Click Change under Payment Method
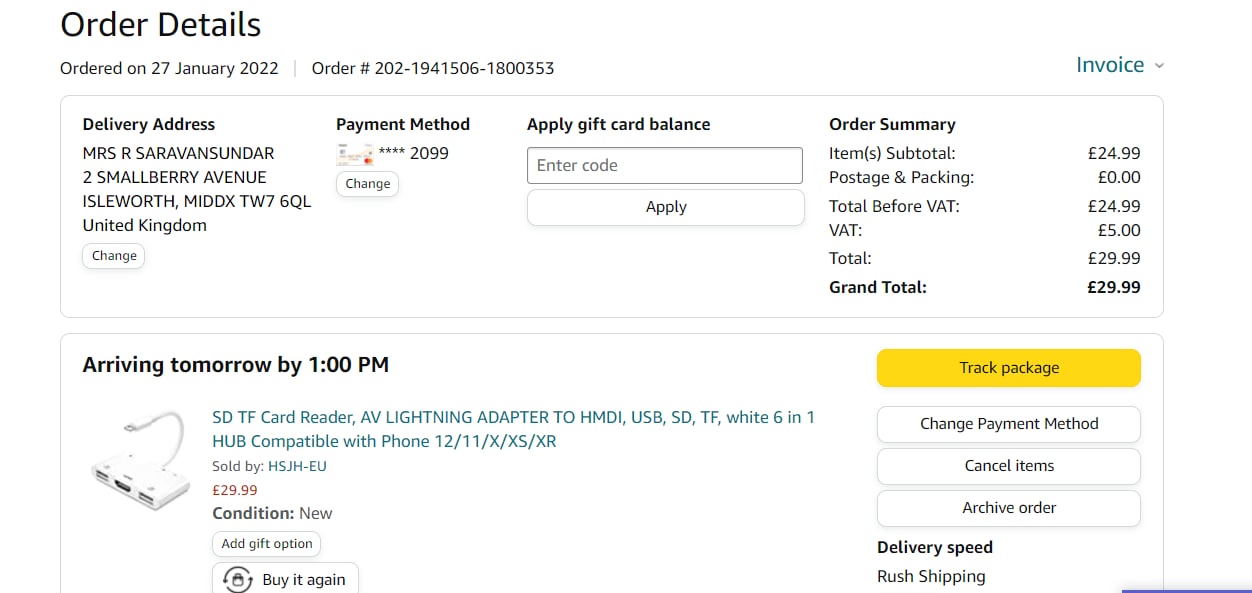The width and height of the screenshot is (1252, 593). [367, 184]
